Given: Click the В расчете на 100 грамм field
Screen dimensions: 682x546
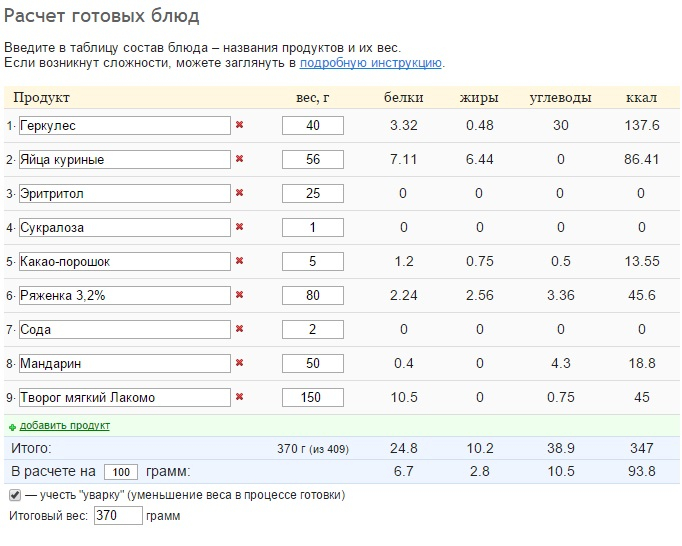Looking at the screenshot, I should tap(120, 472).
